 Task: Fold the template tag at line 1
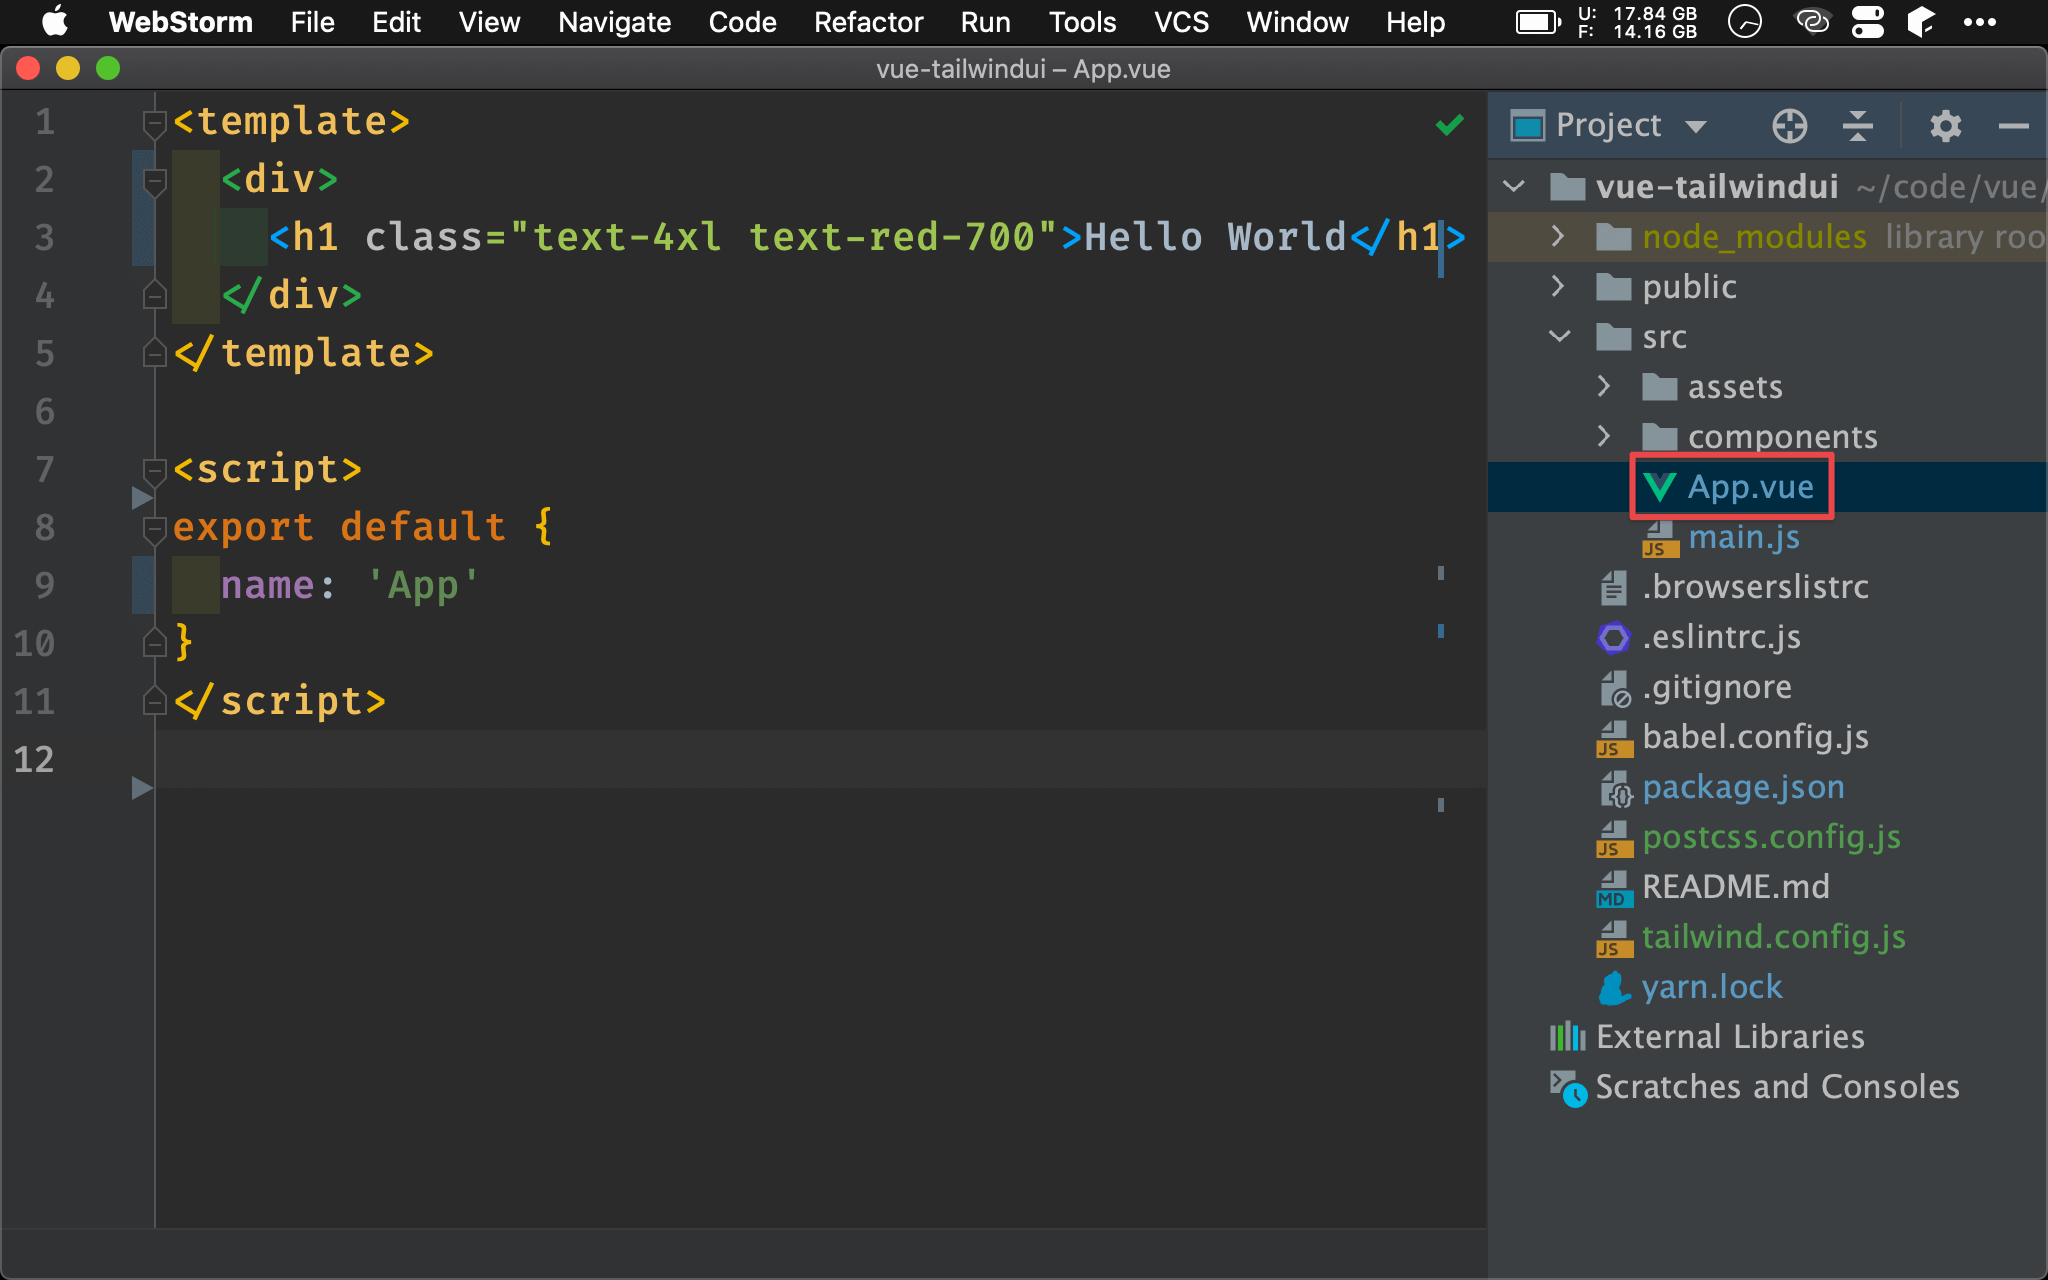[154, 123]
